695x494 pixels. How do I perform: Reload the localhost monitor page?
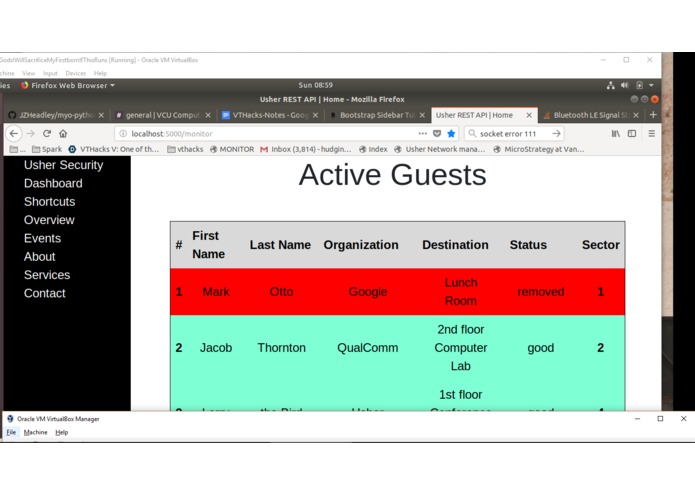pyautogui.click(x=47, y=133)
